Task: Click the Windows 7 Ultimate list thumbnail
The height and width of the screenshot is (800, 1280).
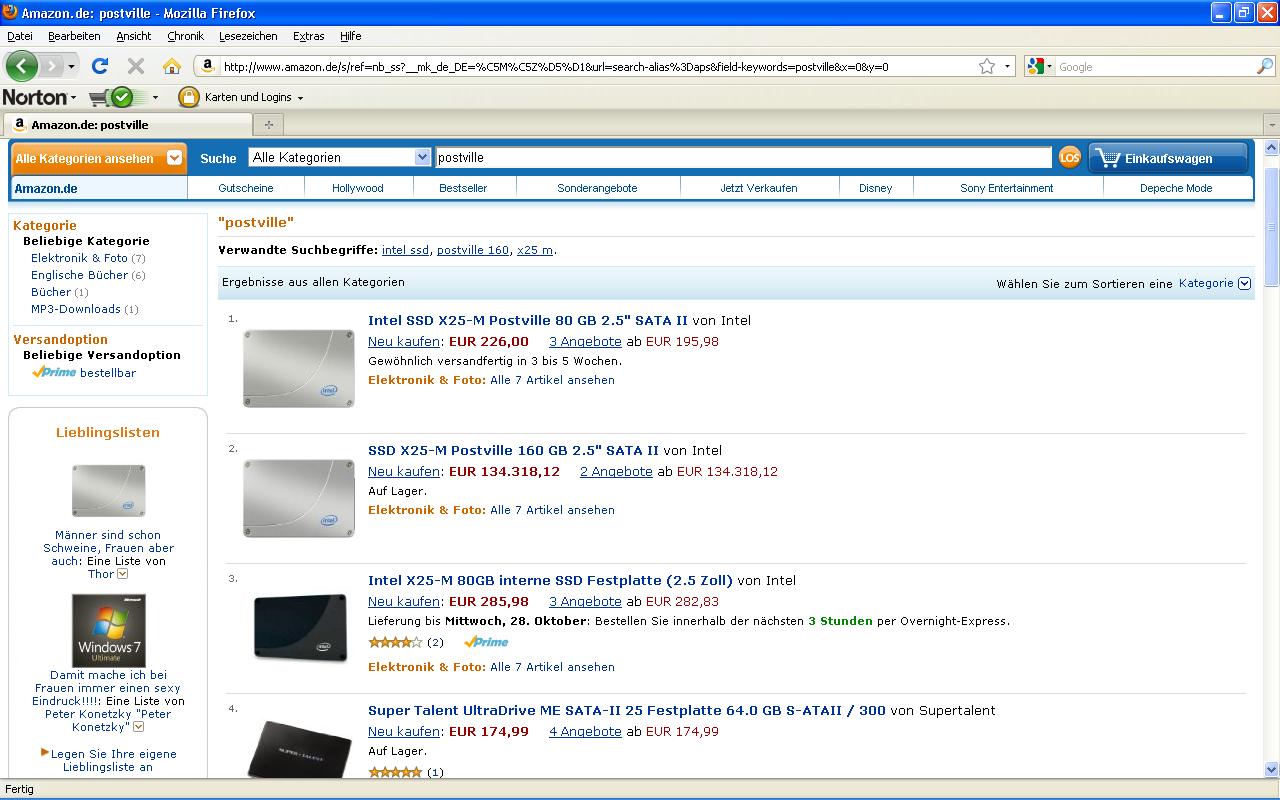Action: coord(108,630)
